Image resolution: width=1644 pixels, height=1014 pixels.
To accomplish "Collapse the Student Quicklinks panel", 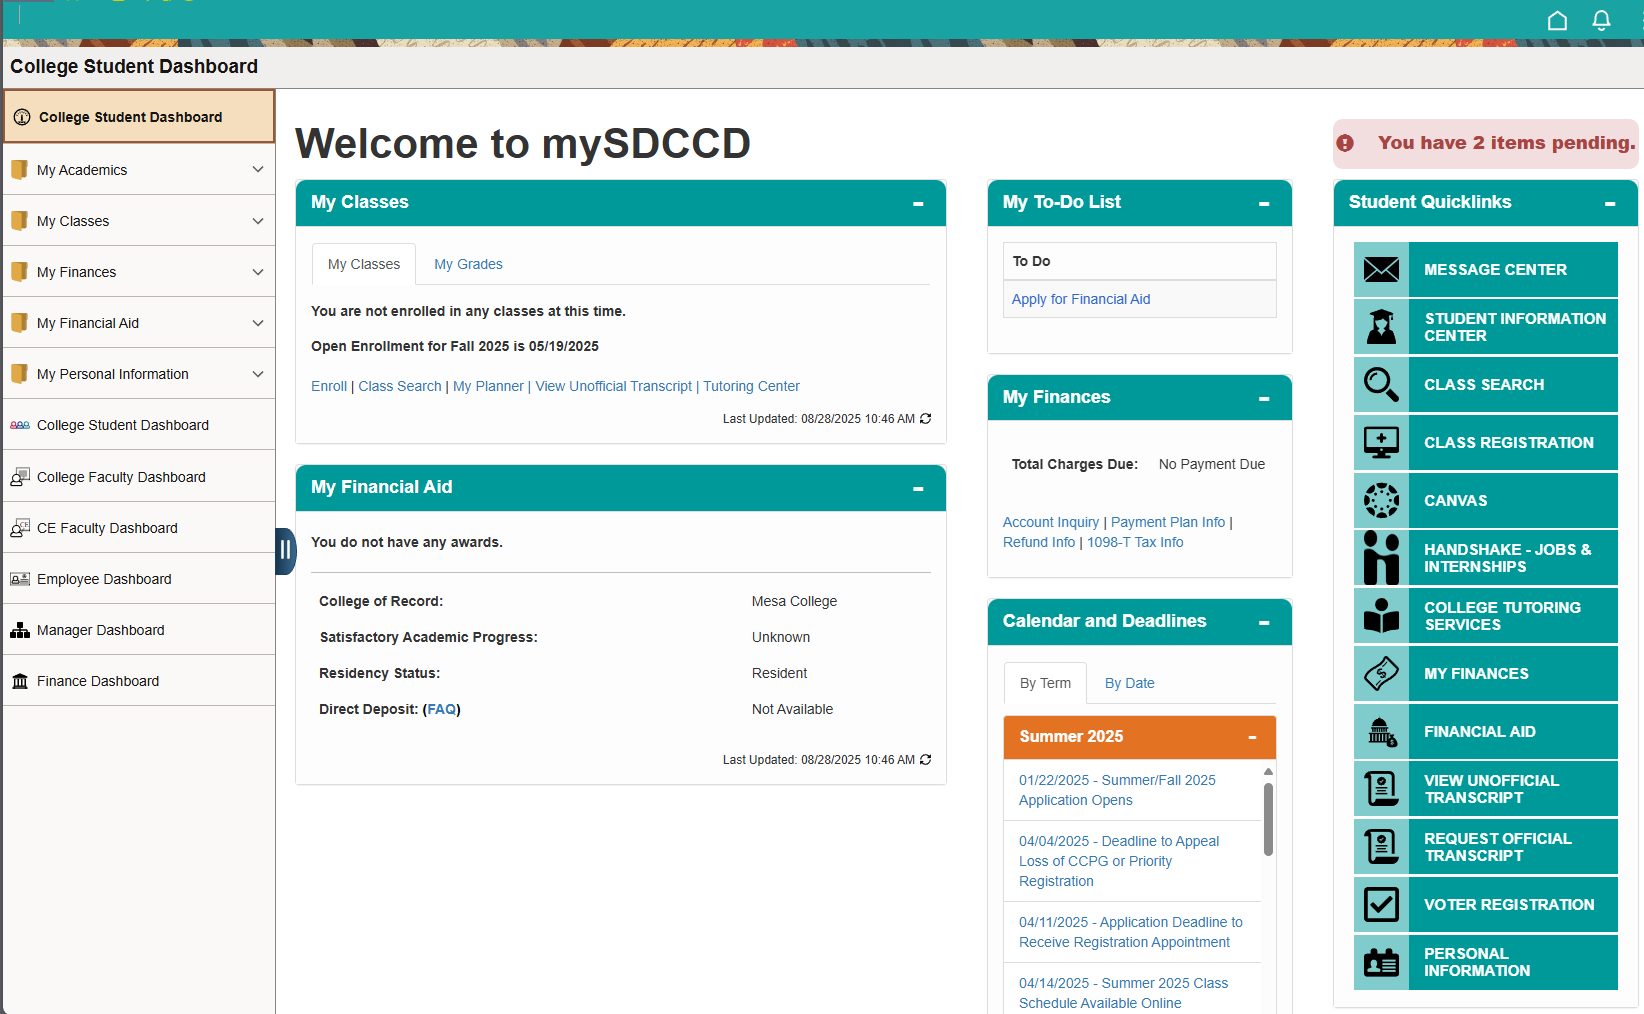I will click(1610, 204).
